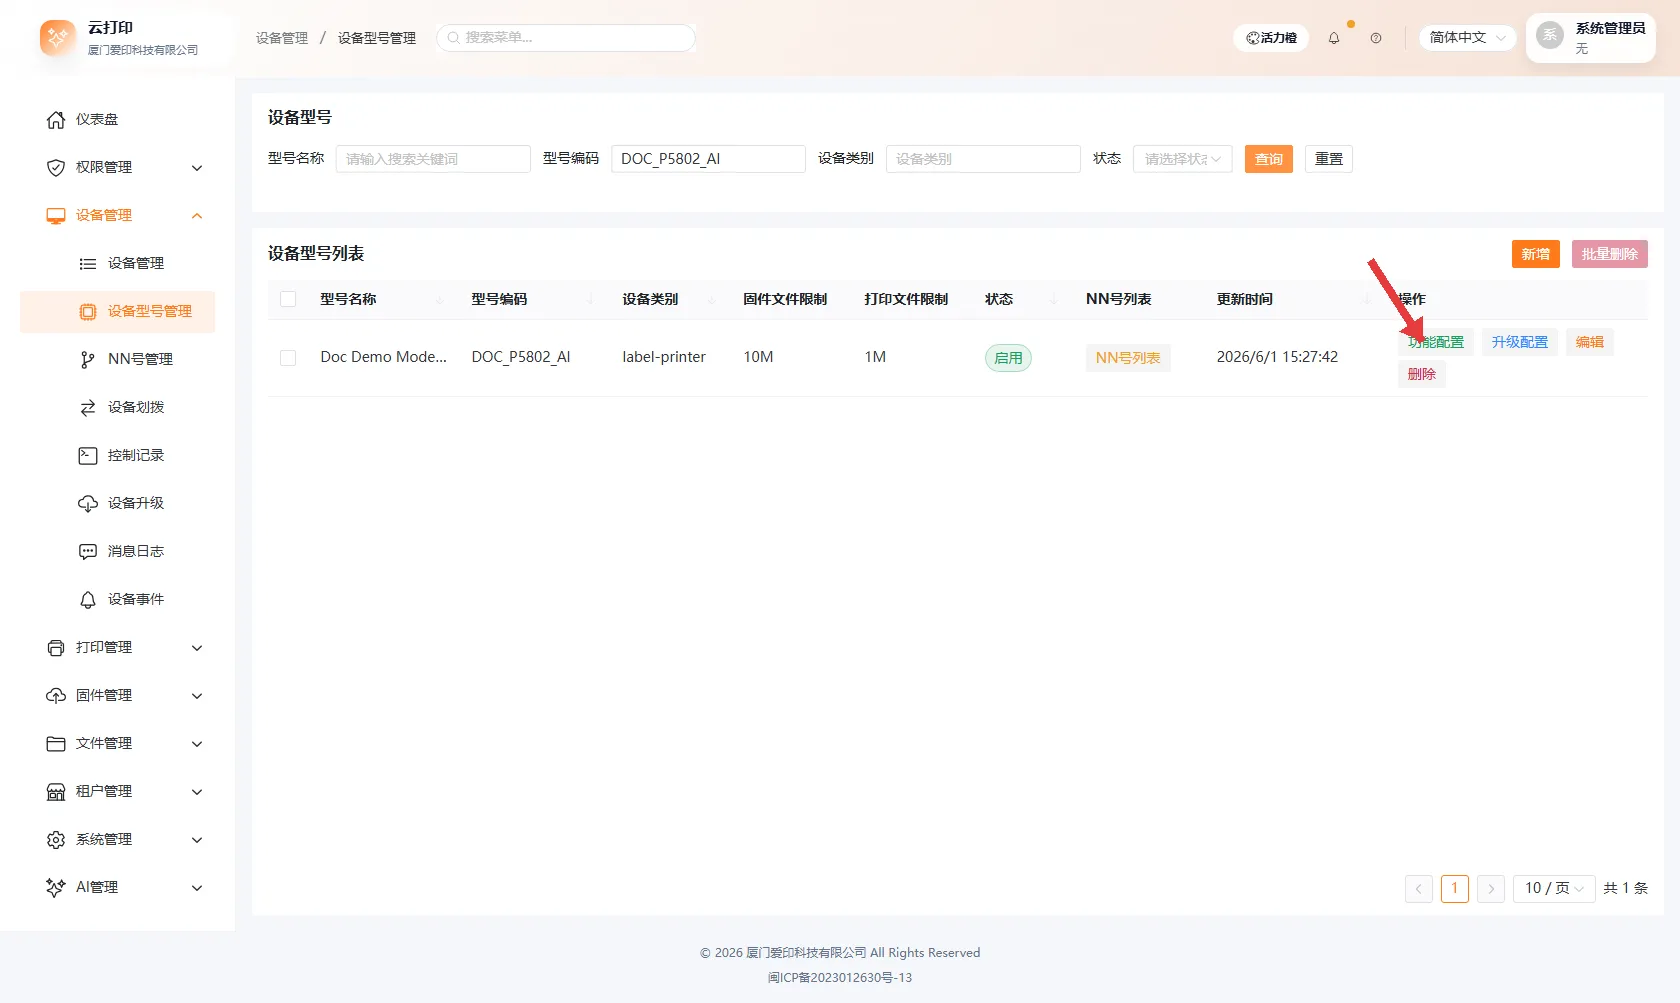1680x1003 pixels.
Task: Open 设备划拨 menu item
Action: (x=117, y=408)
